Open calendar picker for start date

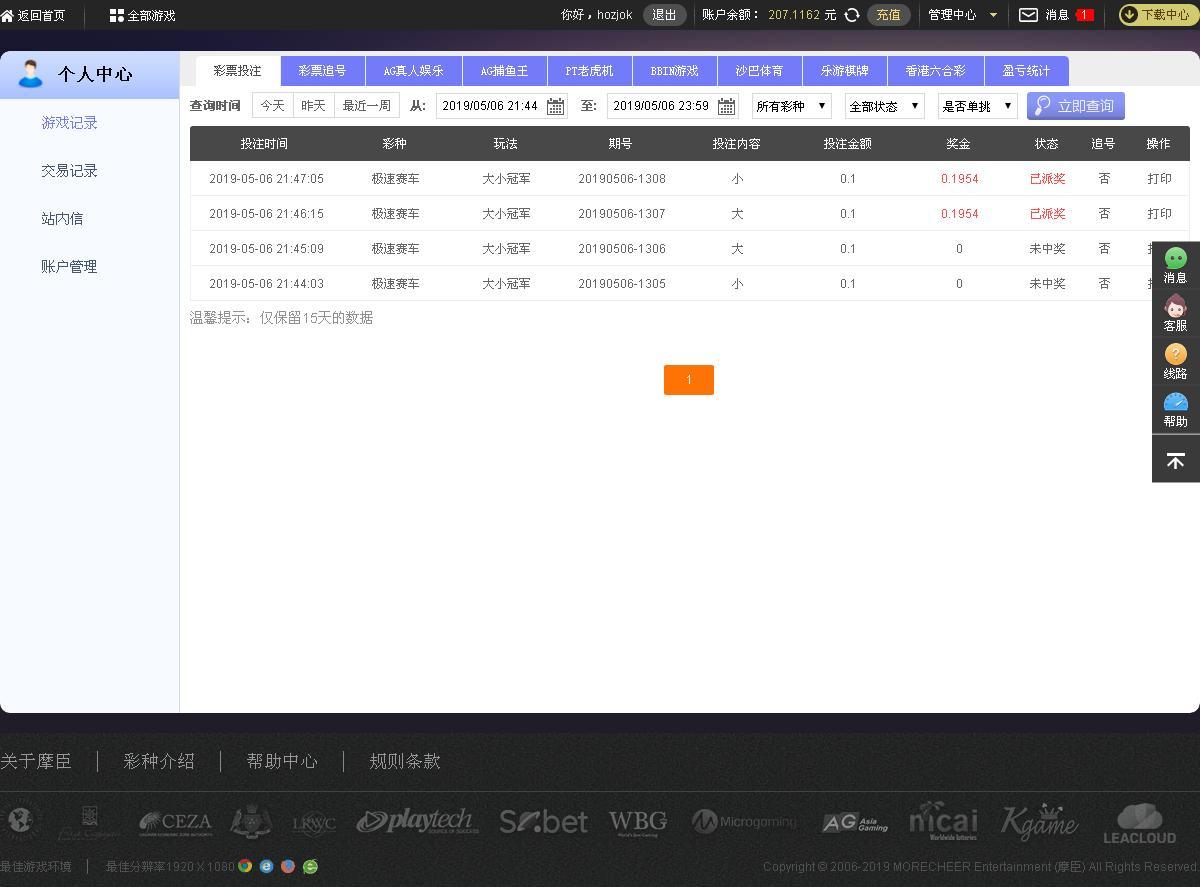click(555, 106)
